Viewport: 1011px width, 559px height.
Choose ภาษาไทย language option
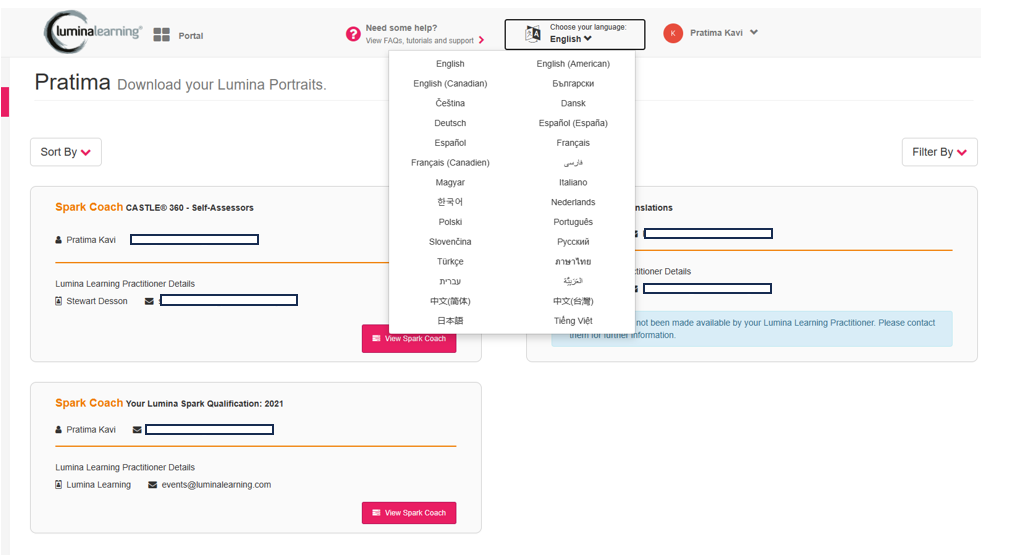[x=573, y=262]
